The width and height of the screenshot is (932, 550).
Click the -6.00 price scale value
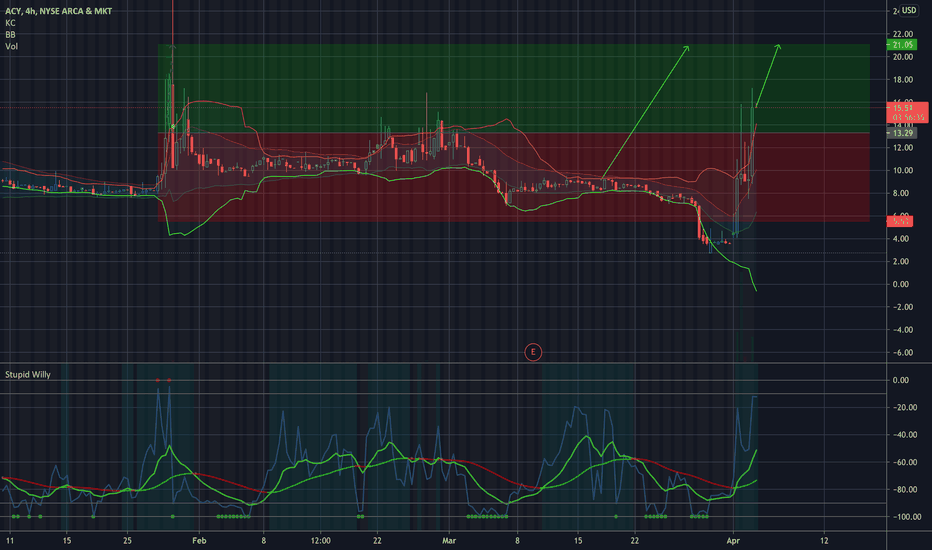901,353
